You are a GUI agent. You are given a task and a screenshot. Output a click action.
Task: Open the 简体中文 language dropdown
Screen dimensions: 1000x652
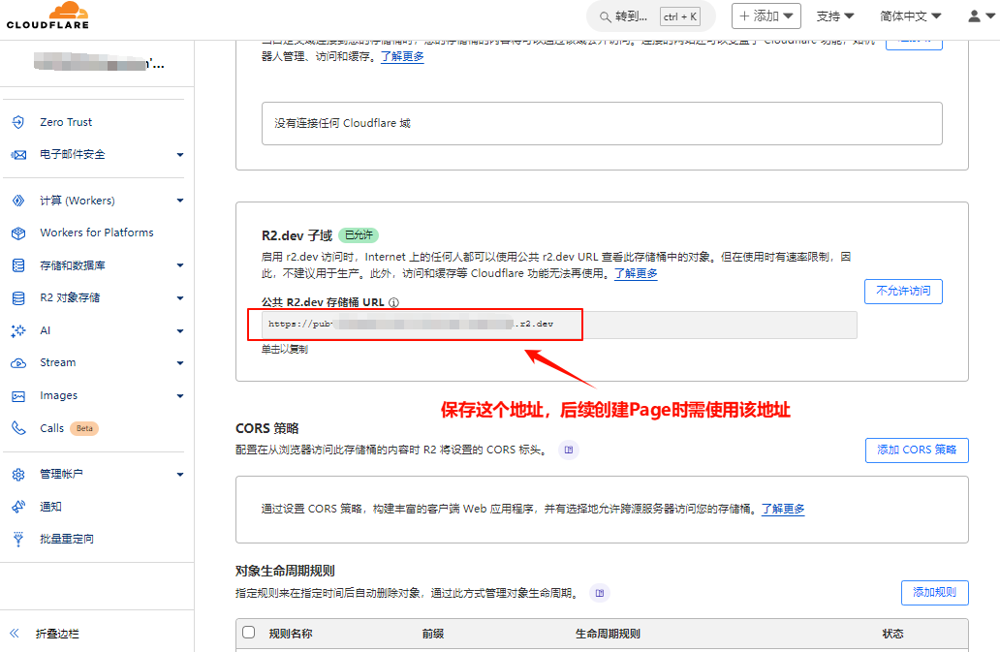[915, 16]
